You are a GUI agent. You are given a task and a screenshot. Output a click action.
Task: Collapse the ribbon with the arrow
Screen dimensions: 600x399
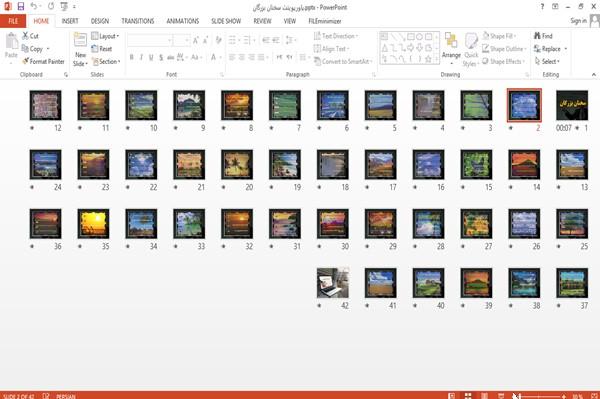tap(594, 75)
